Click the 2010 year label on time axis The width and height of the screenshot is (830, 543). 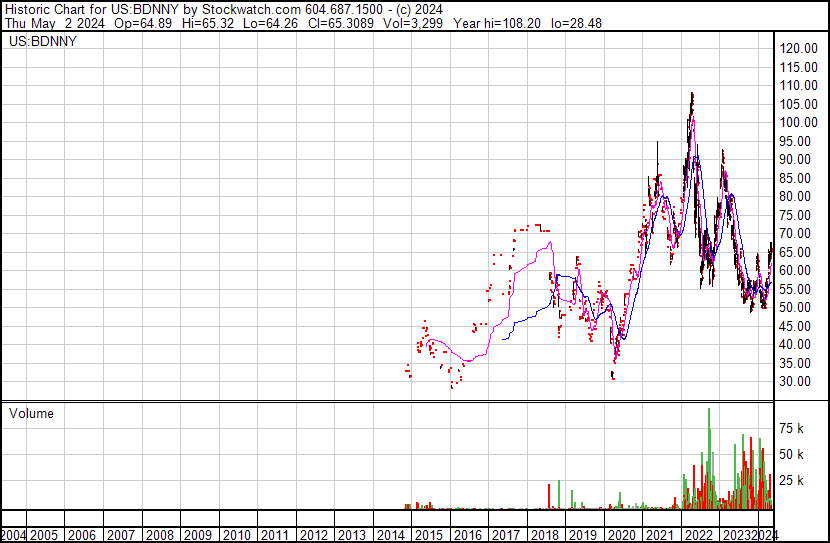click(x=237, y=535)
